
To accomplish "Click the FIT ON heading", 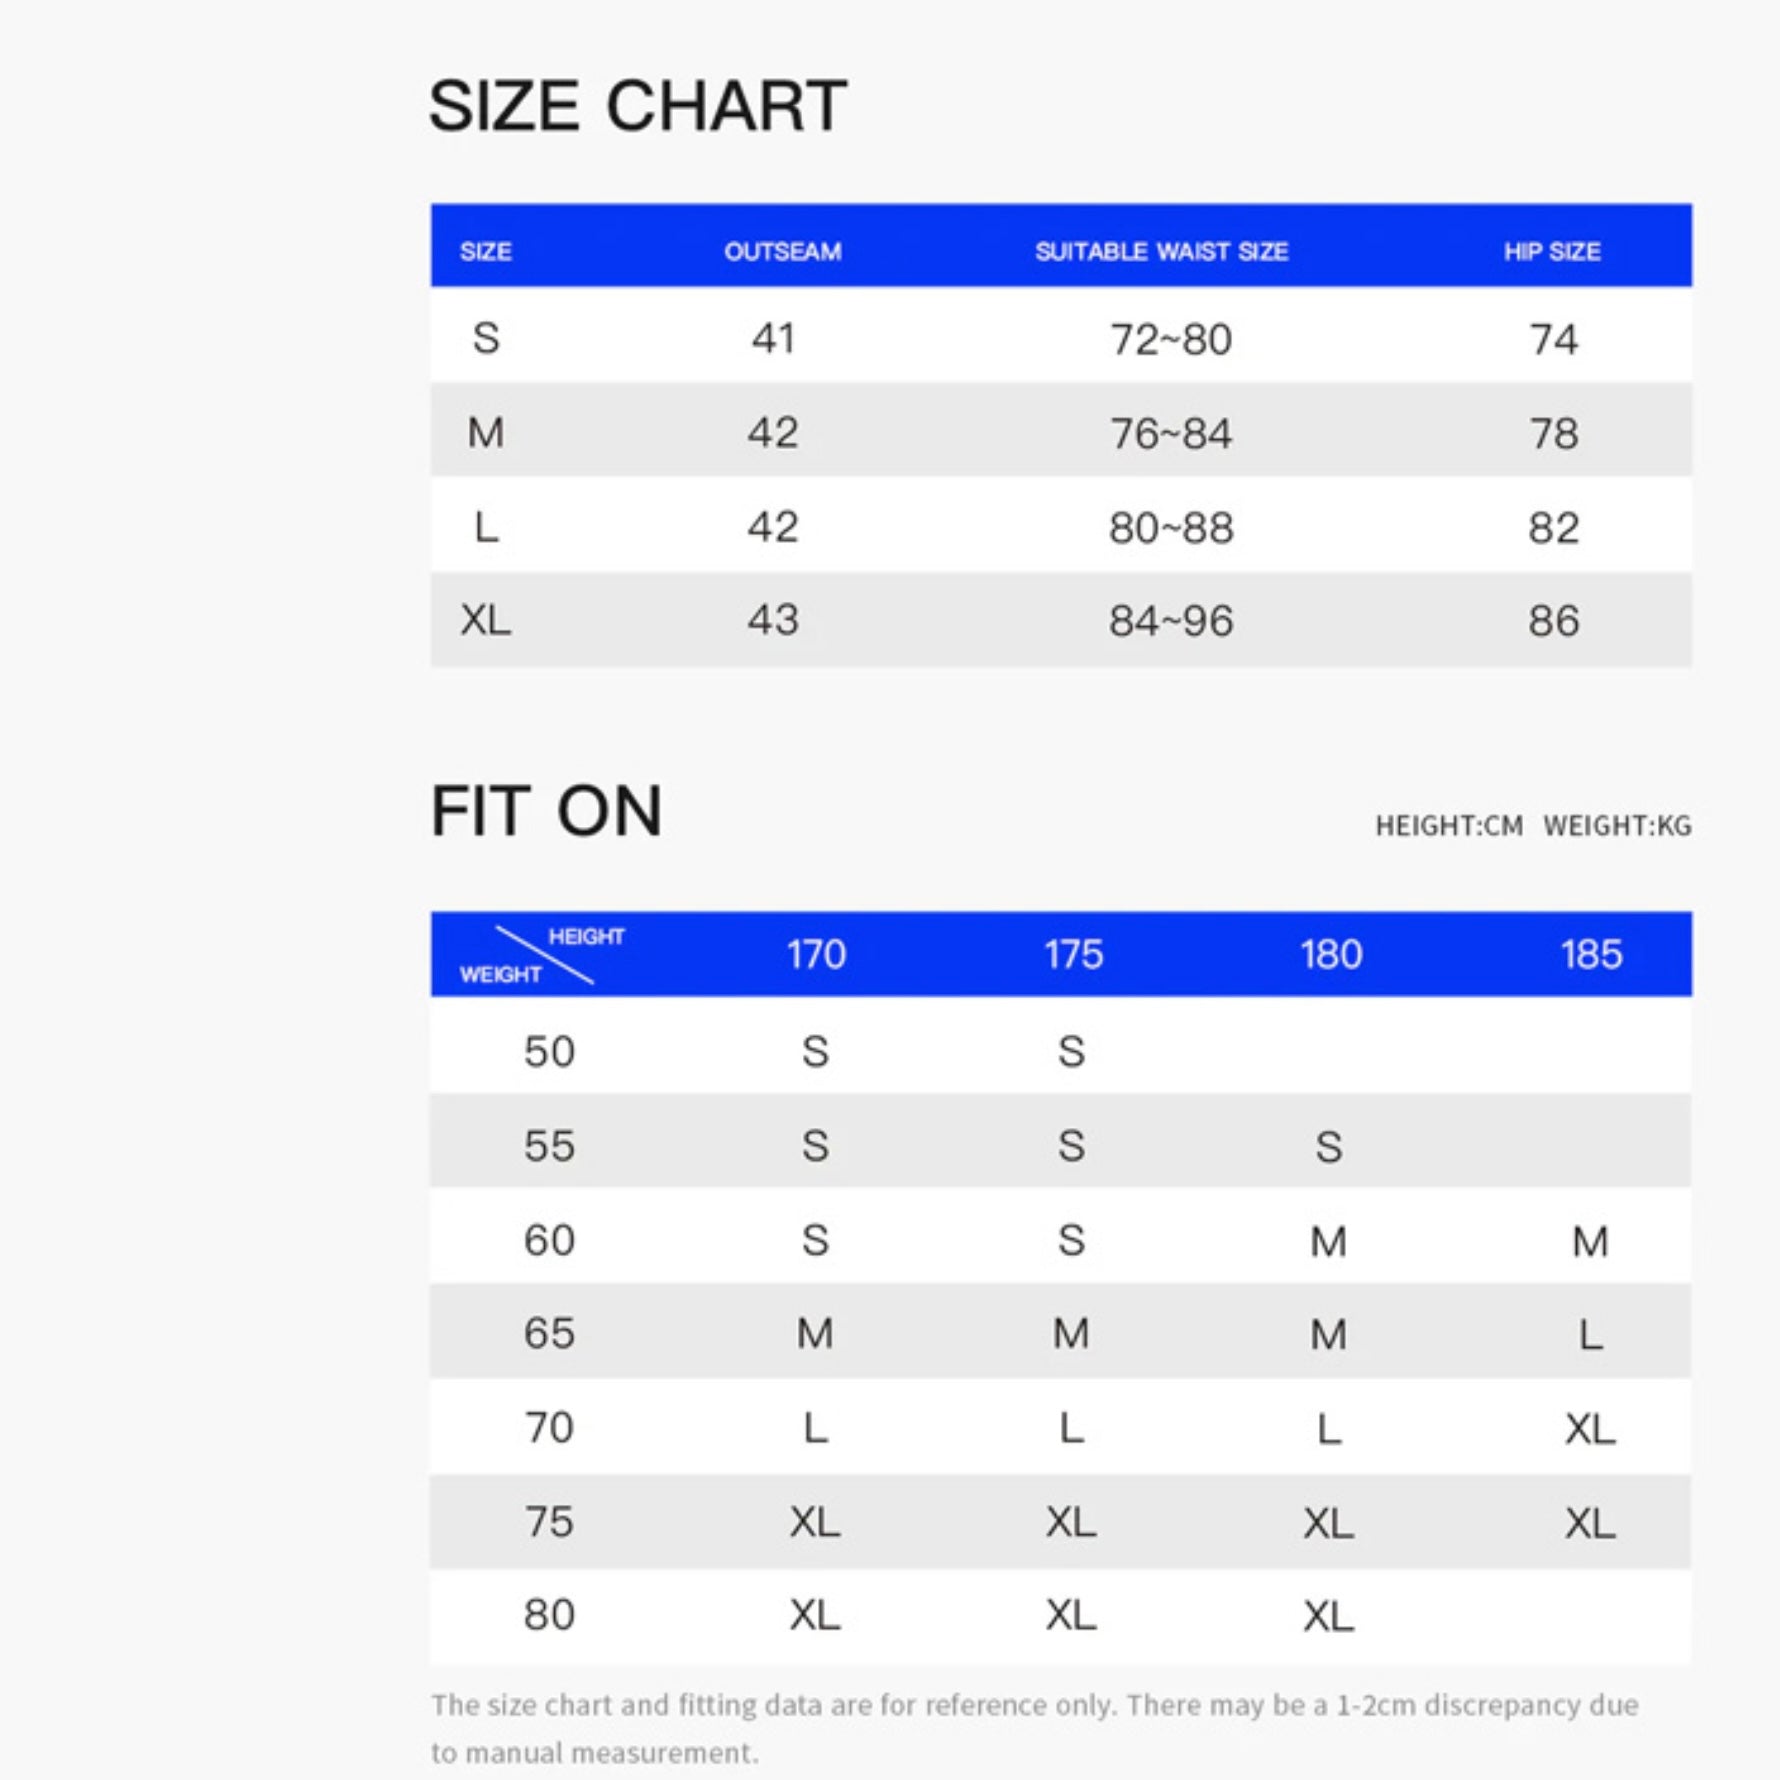I will click(x=546, y=811).
